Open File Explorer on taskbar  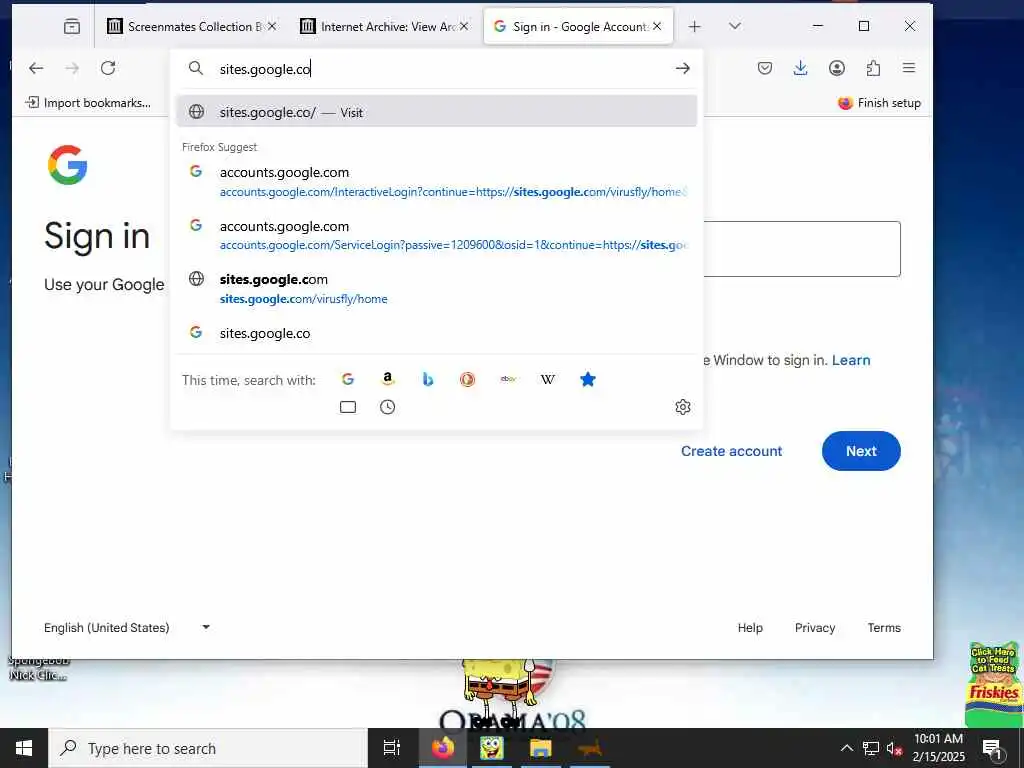pyautogui.click(x=541, y=748)
